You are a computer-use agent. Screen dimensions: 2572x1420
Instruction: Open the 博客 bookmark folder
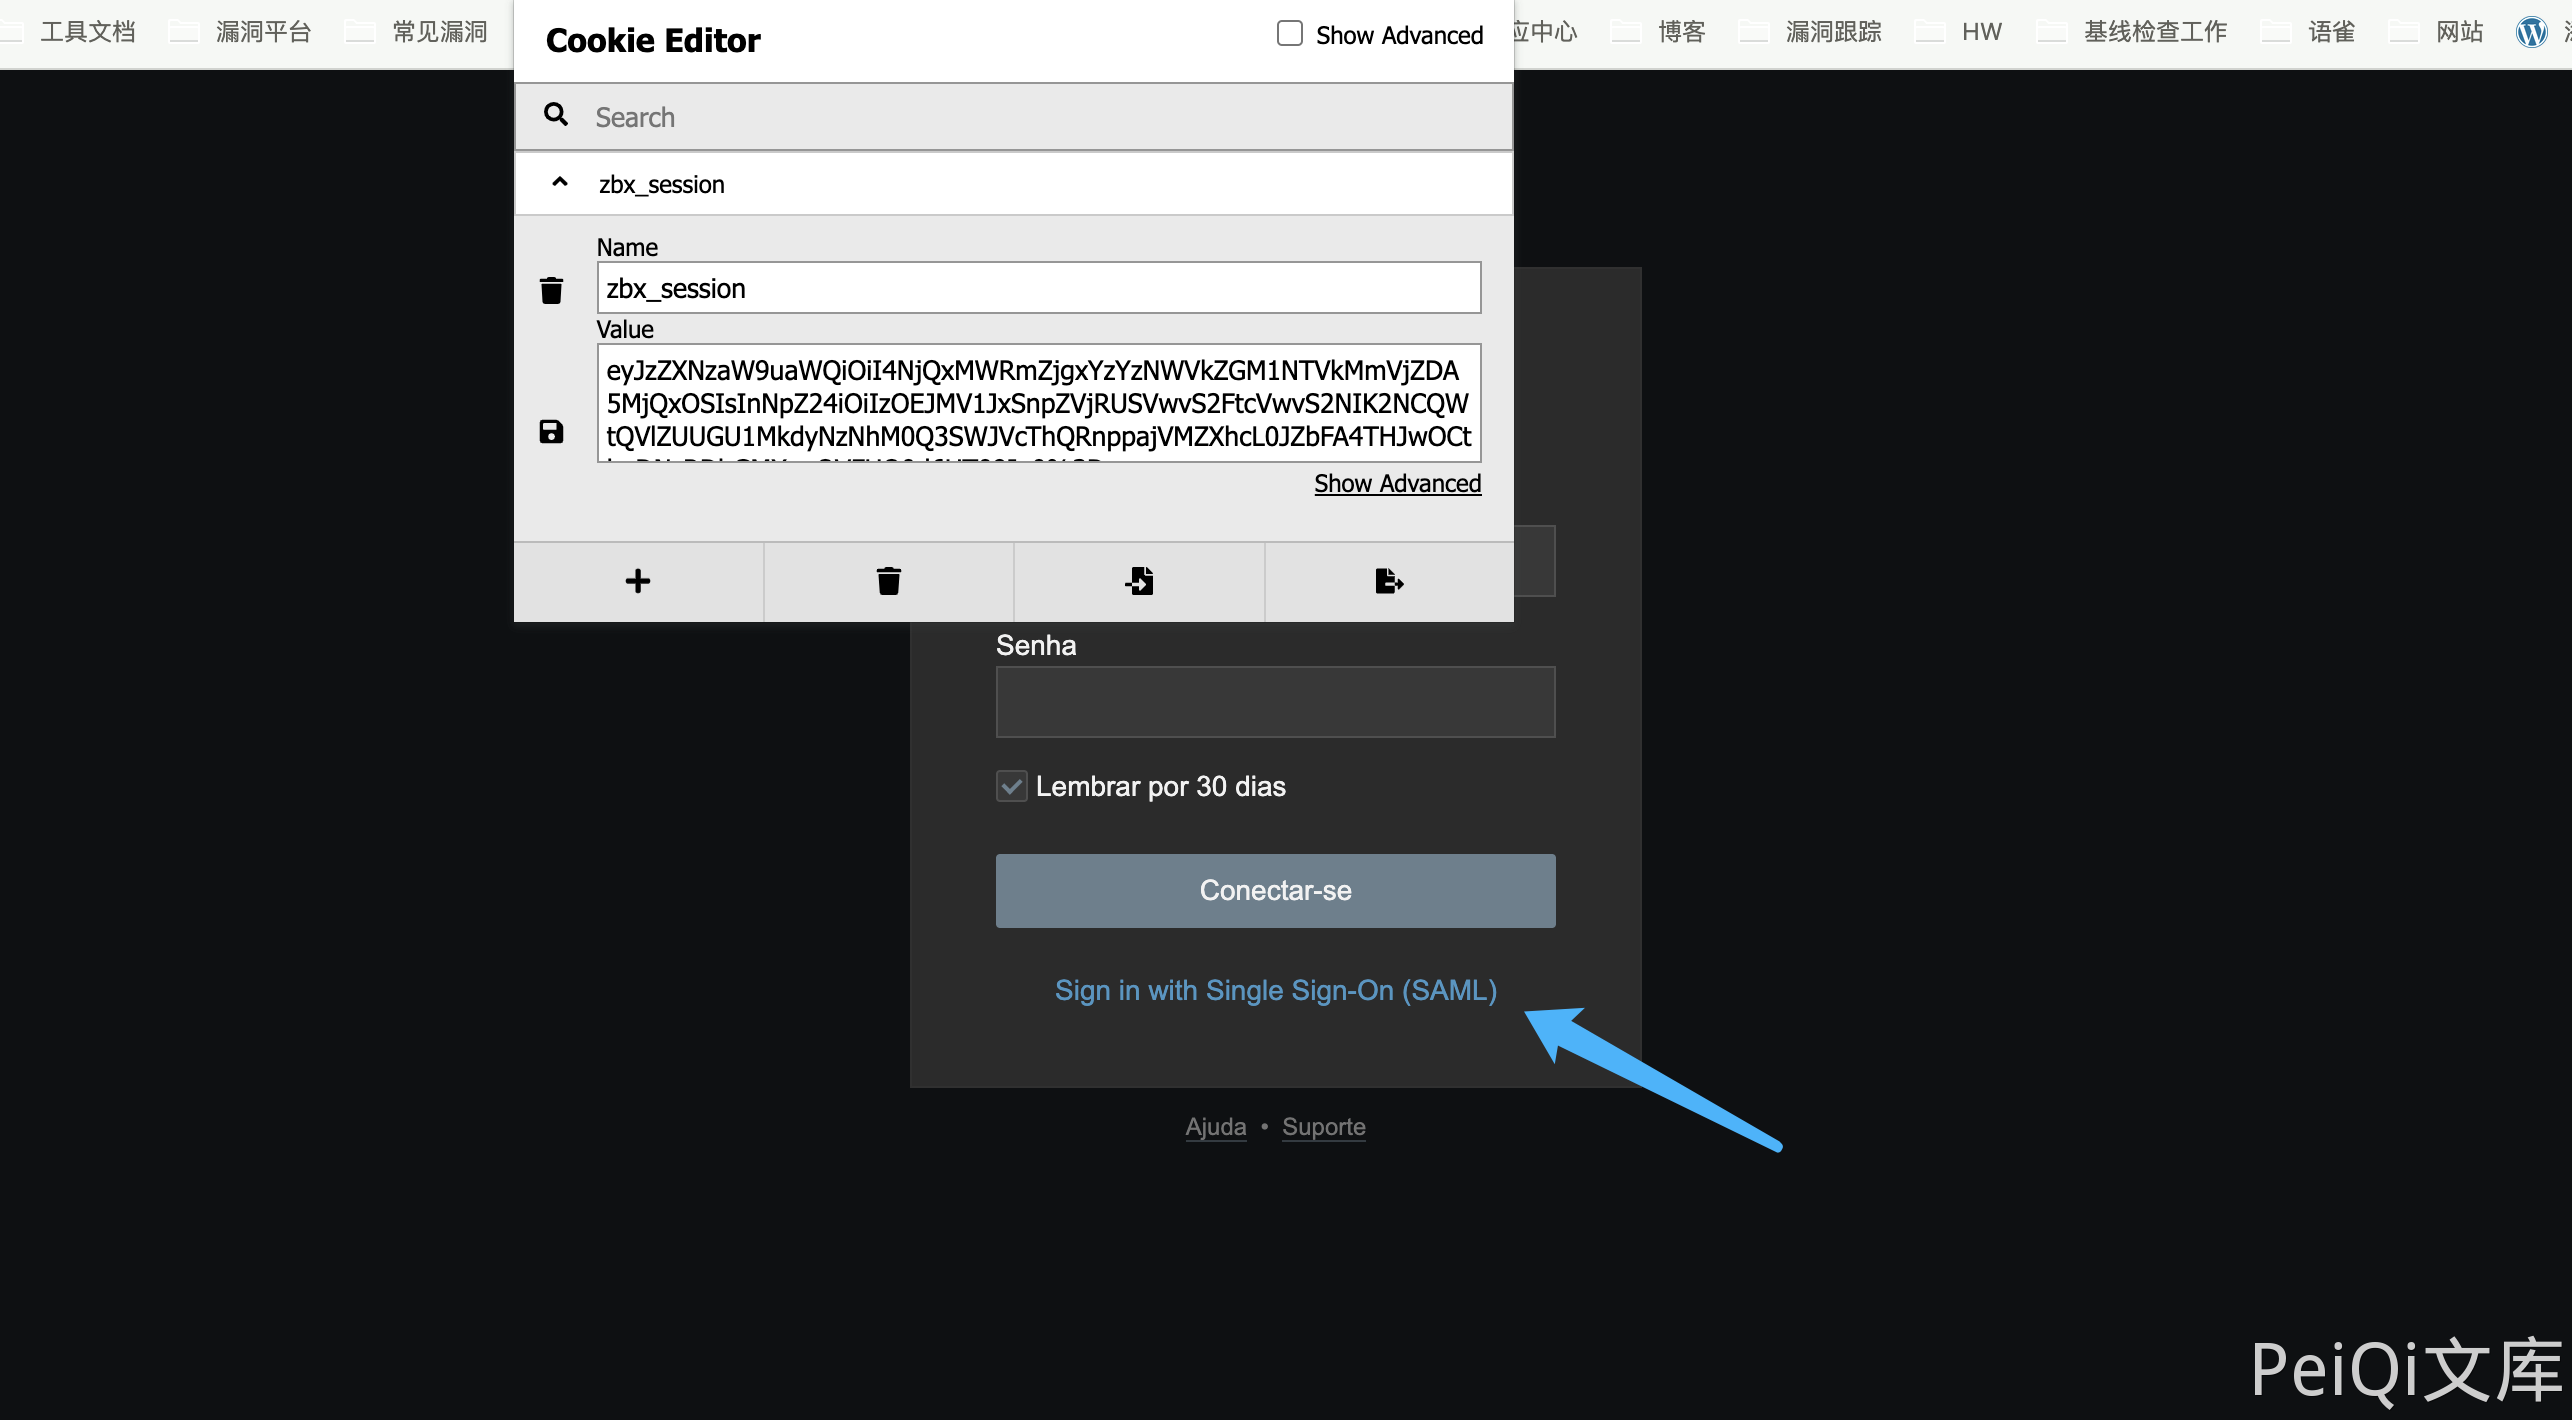[1680, 32]
